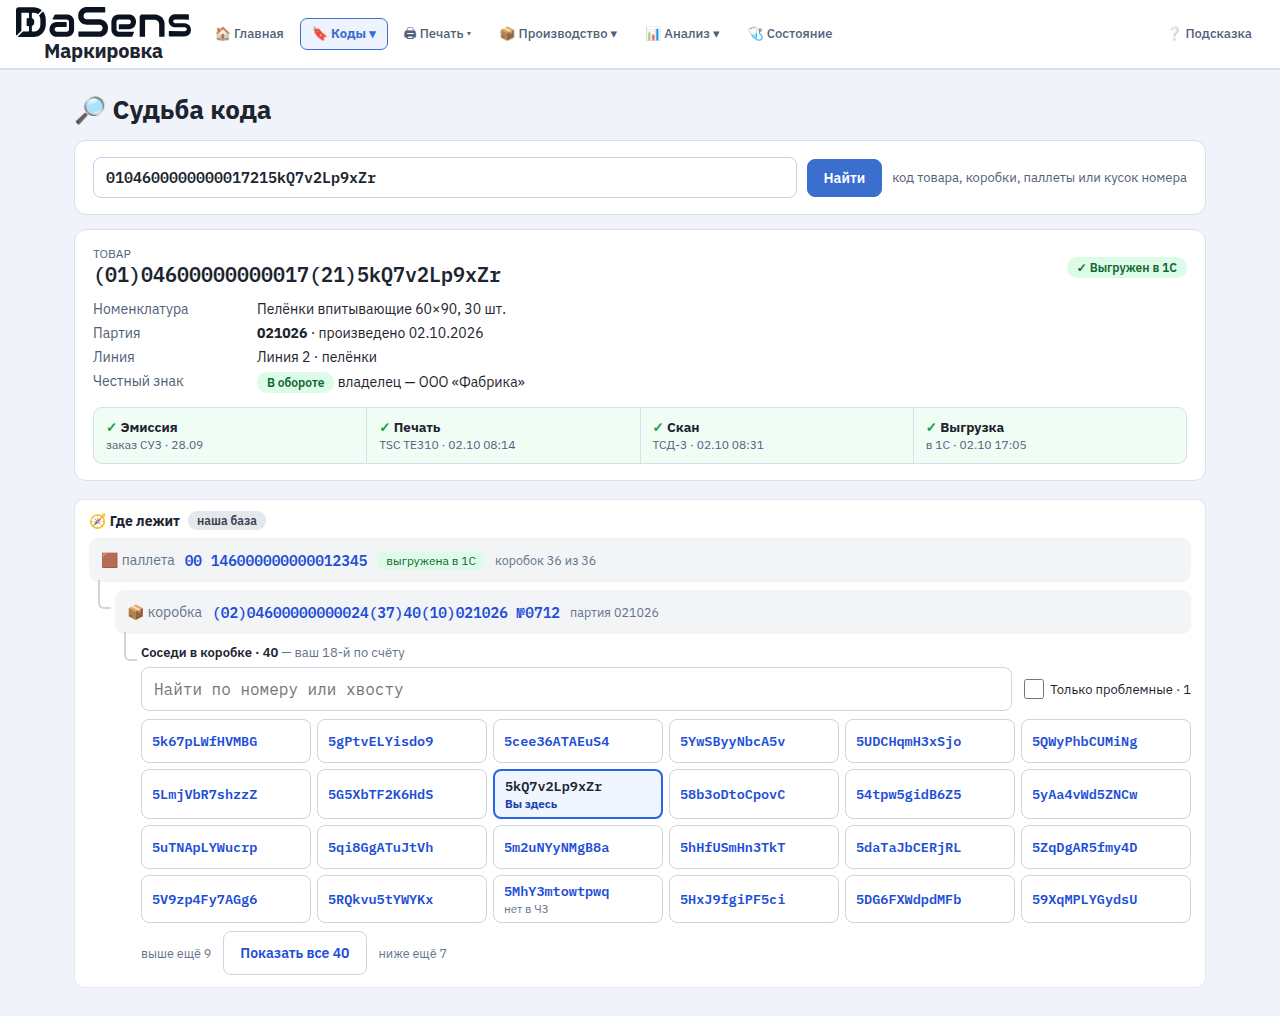Open neighbor code 5UDCHqmH3xSjo

pyautogui.click(x=930, y=741)
